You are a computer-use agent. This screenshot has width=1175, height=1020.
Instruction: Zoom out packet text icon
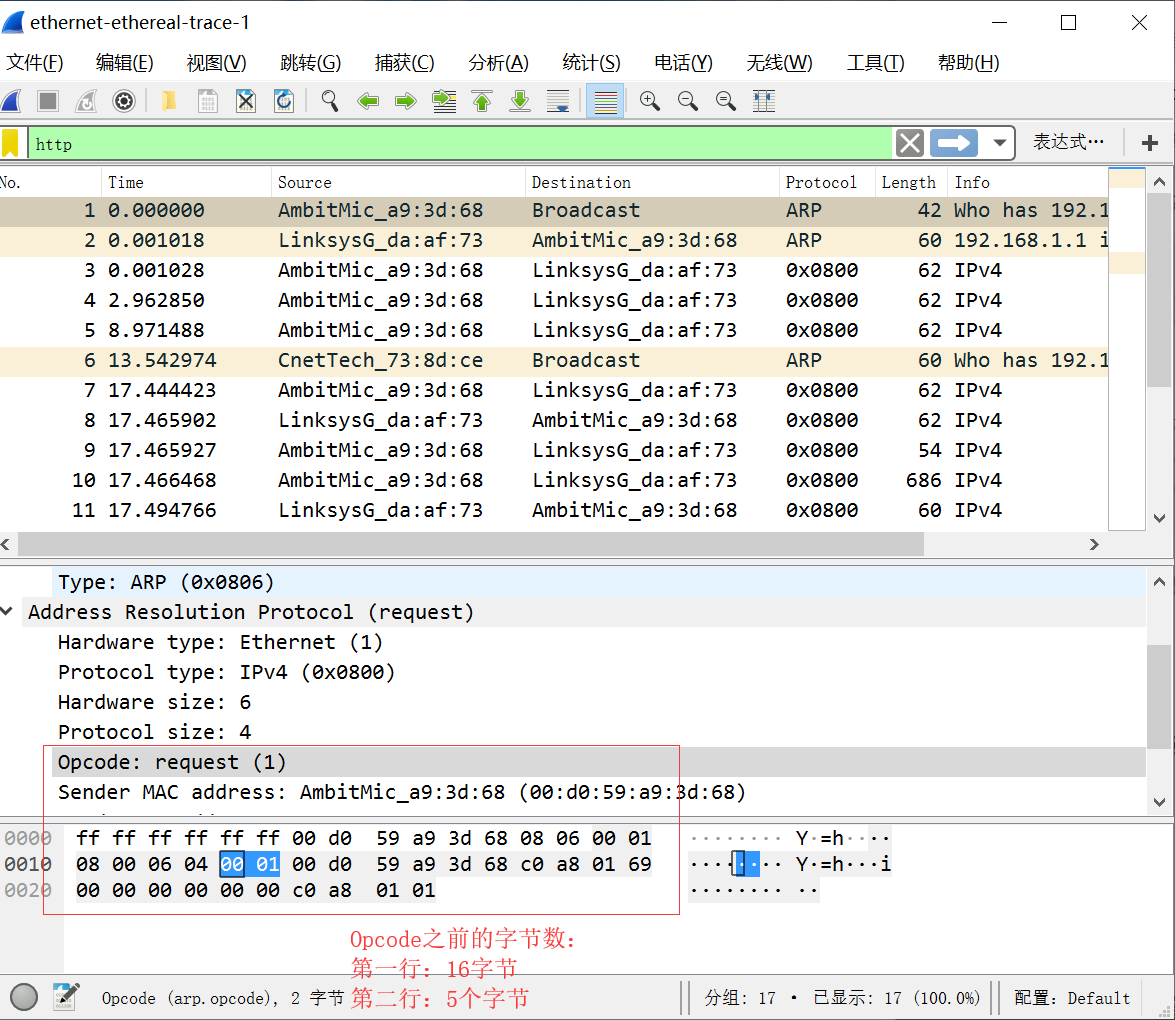click(687, 100)
